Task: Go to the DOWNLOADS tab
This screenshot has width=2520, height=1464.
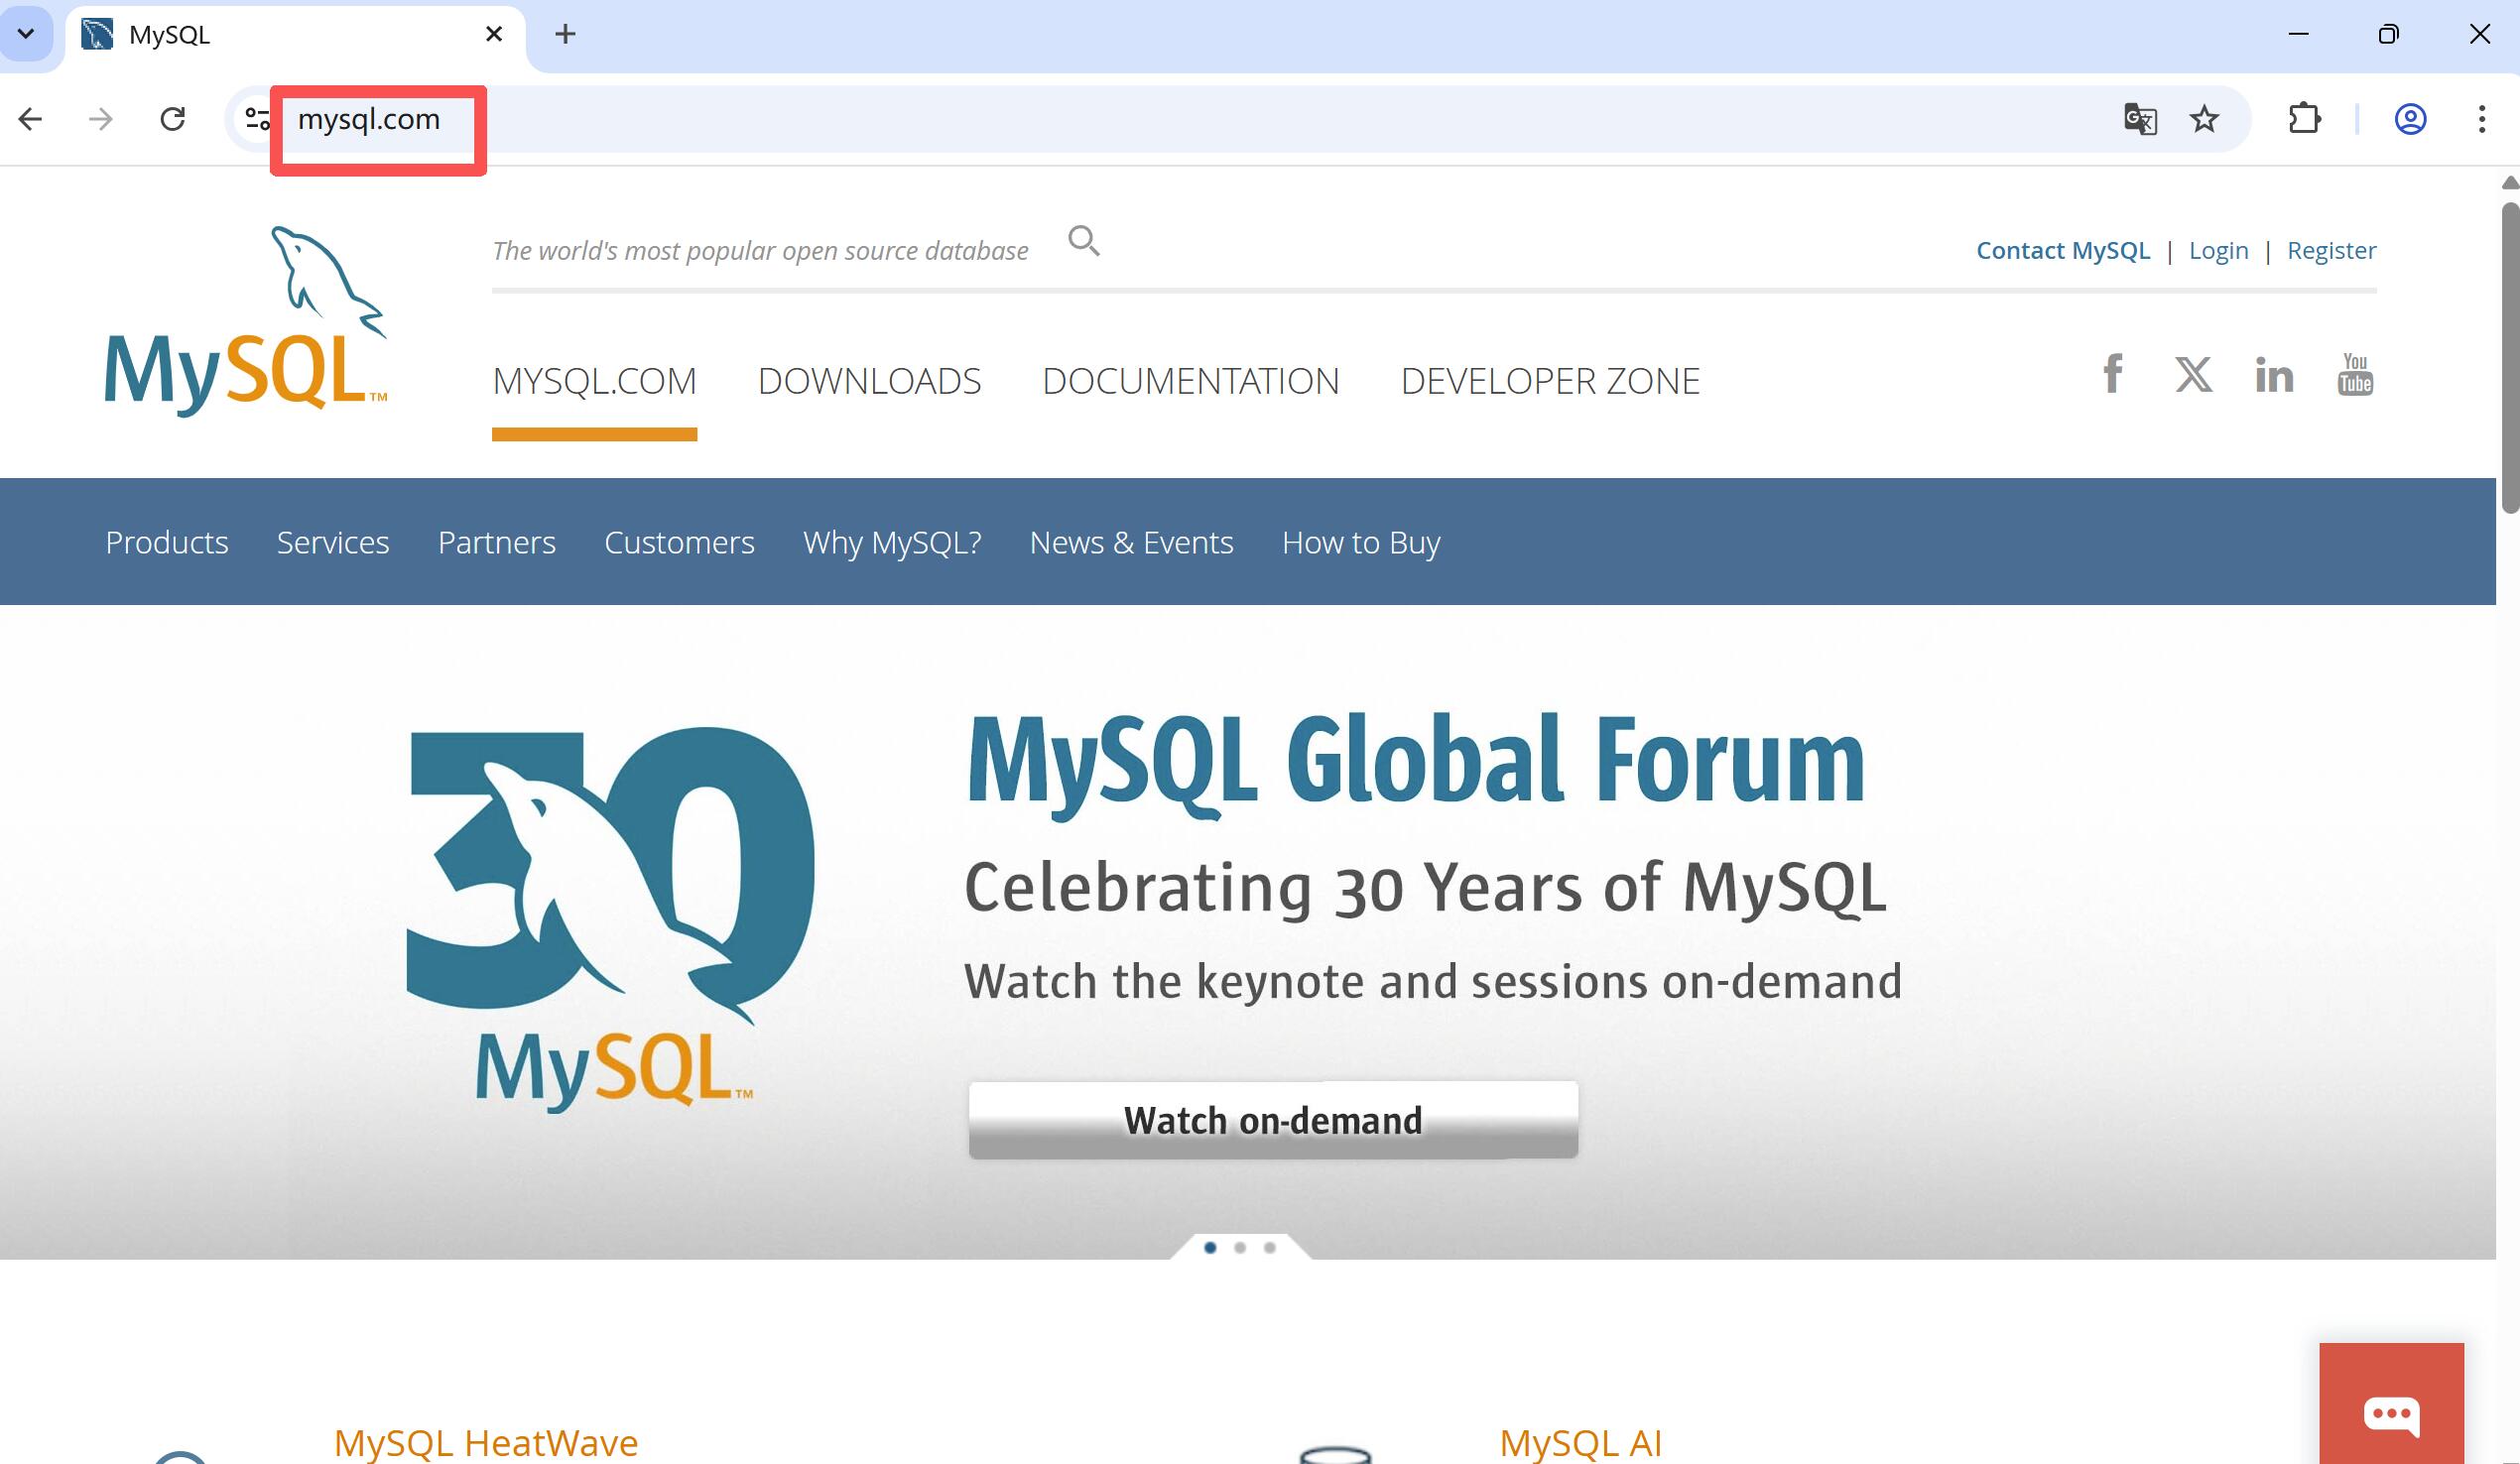Action: point(869,381)
